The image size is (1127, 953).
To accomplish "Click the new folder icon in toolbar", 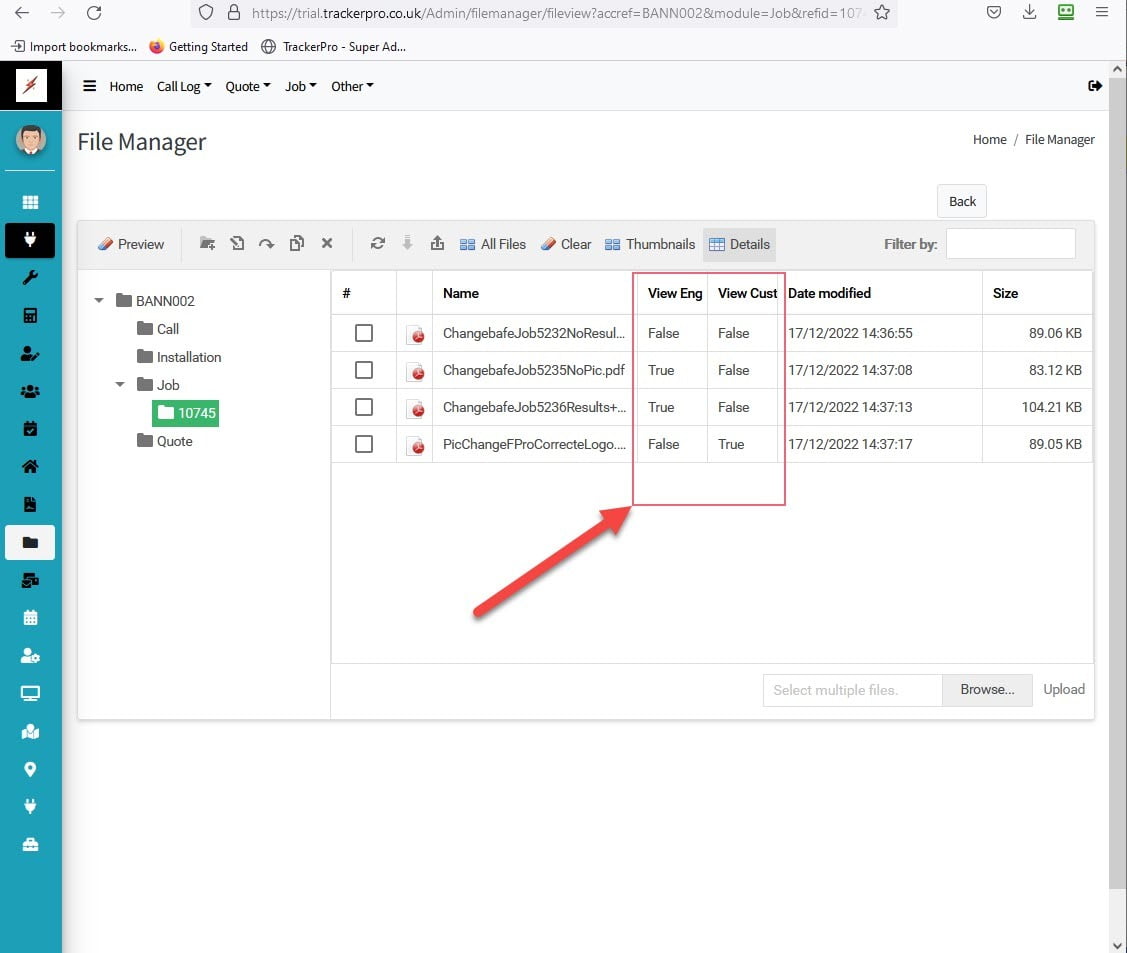I will click(207, 243).
